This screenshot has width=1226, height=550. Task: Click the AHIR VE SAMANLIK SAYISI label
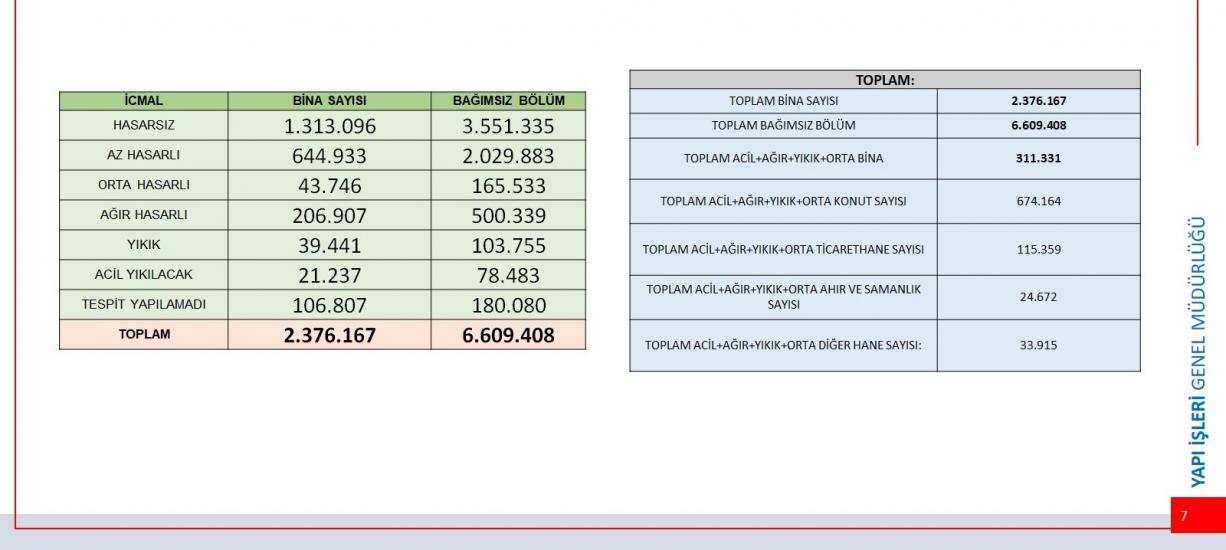pyautogui.click(x=784, y=297)
